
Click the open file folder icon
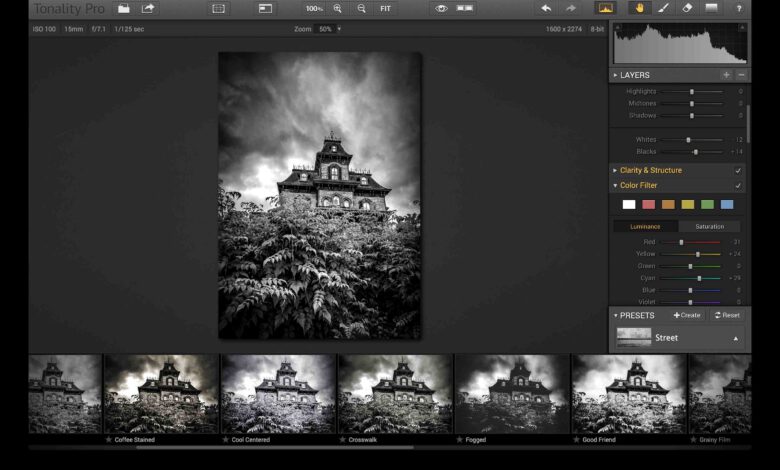click(123, 8)
